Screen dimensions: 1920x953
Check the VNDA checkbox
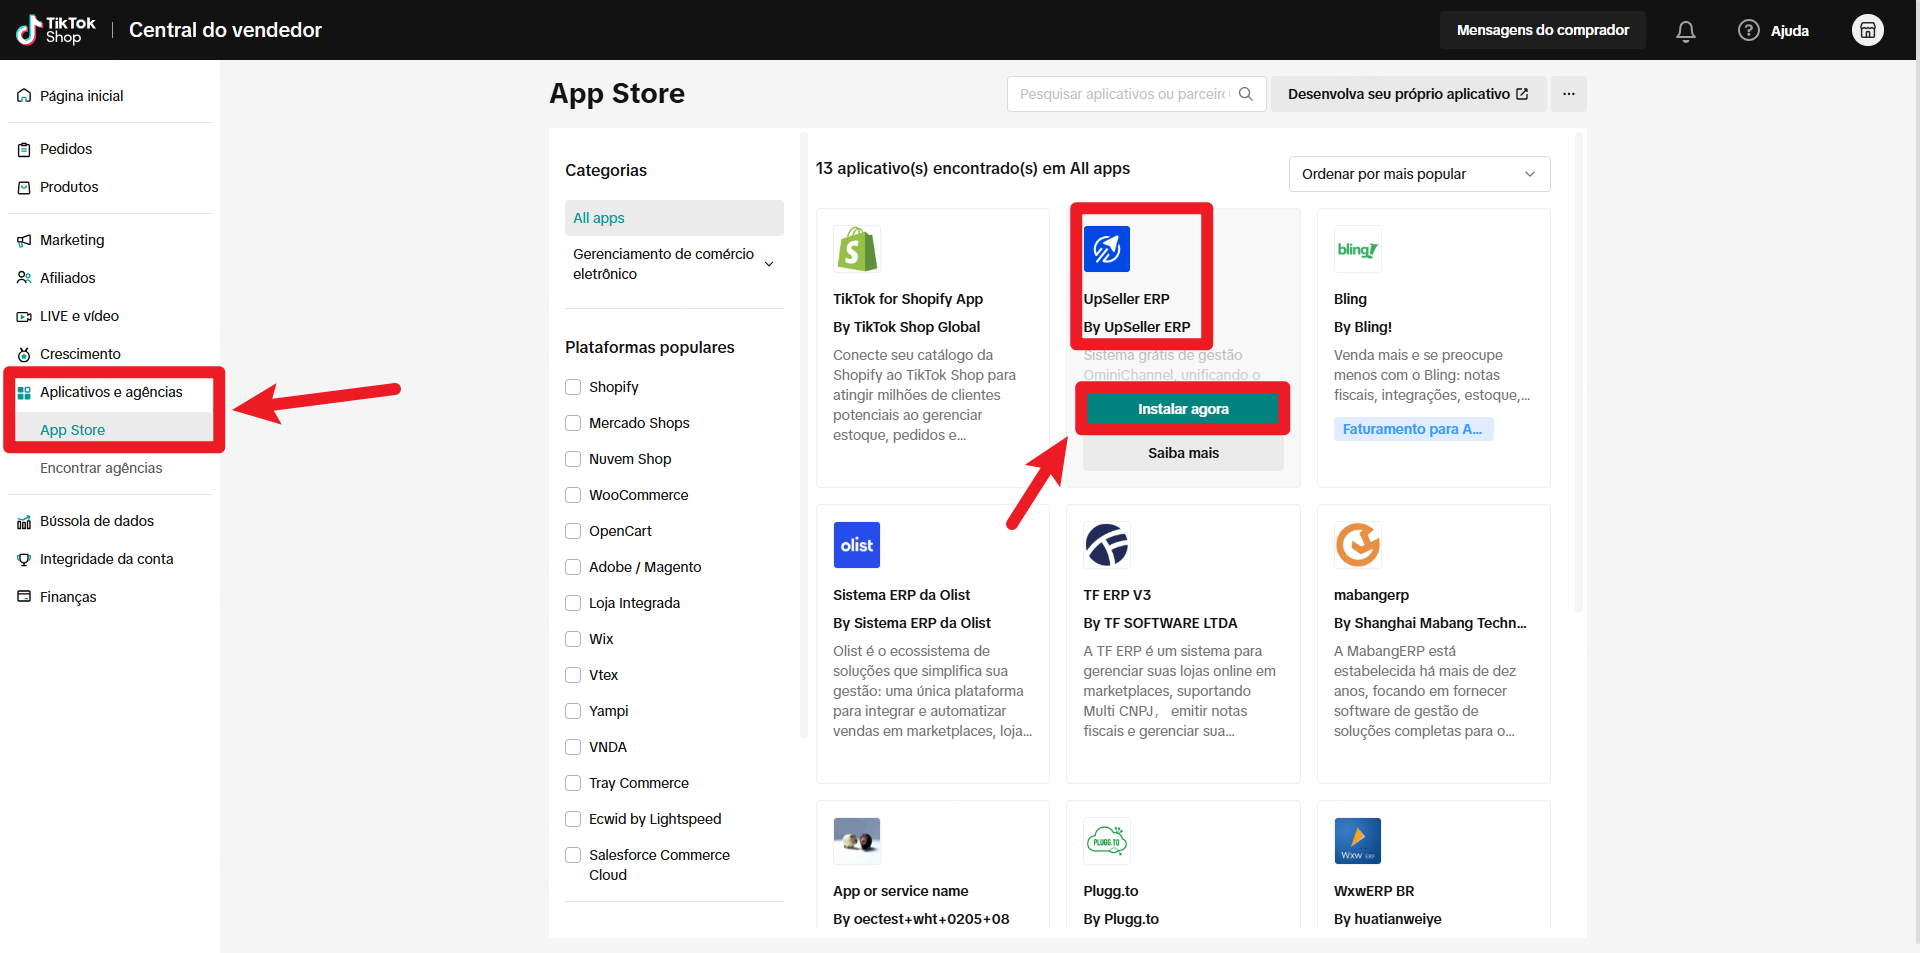point(573,747)
